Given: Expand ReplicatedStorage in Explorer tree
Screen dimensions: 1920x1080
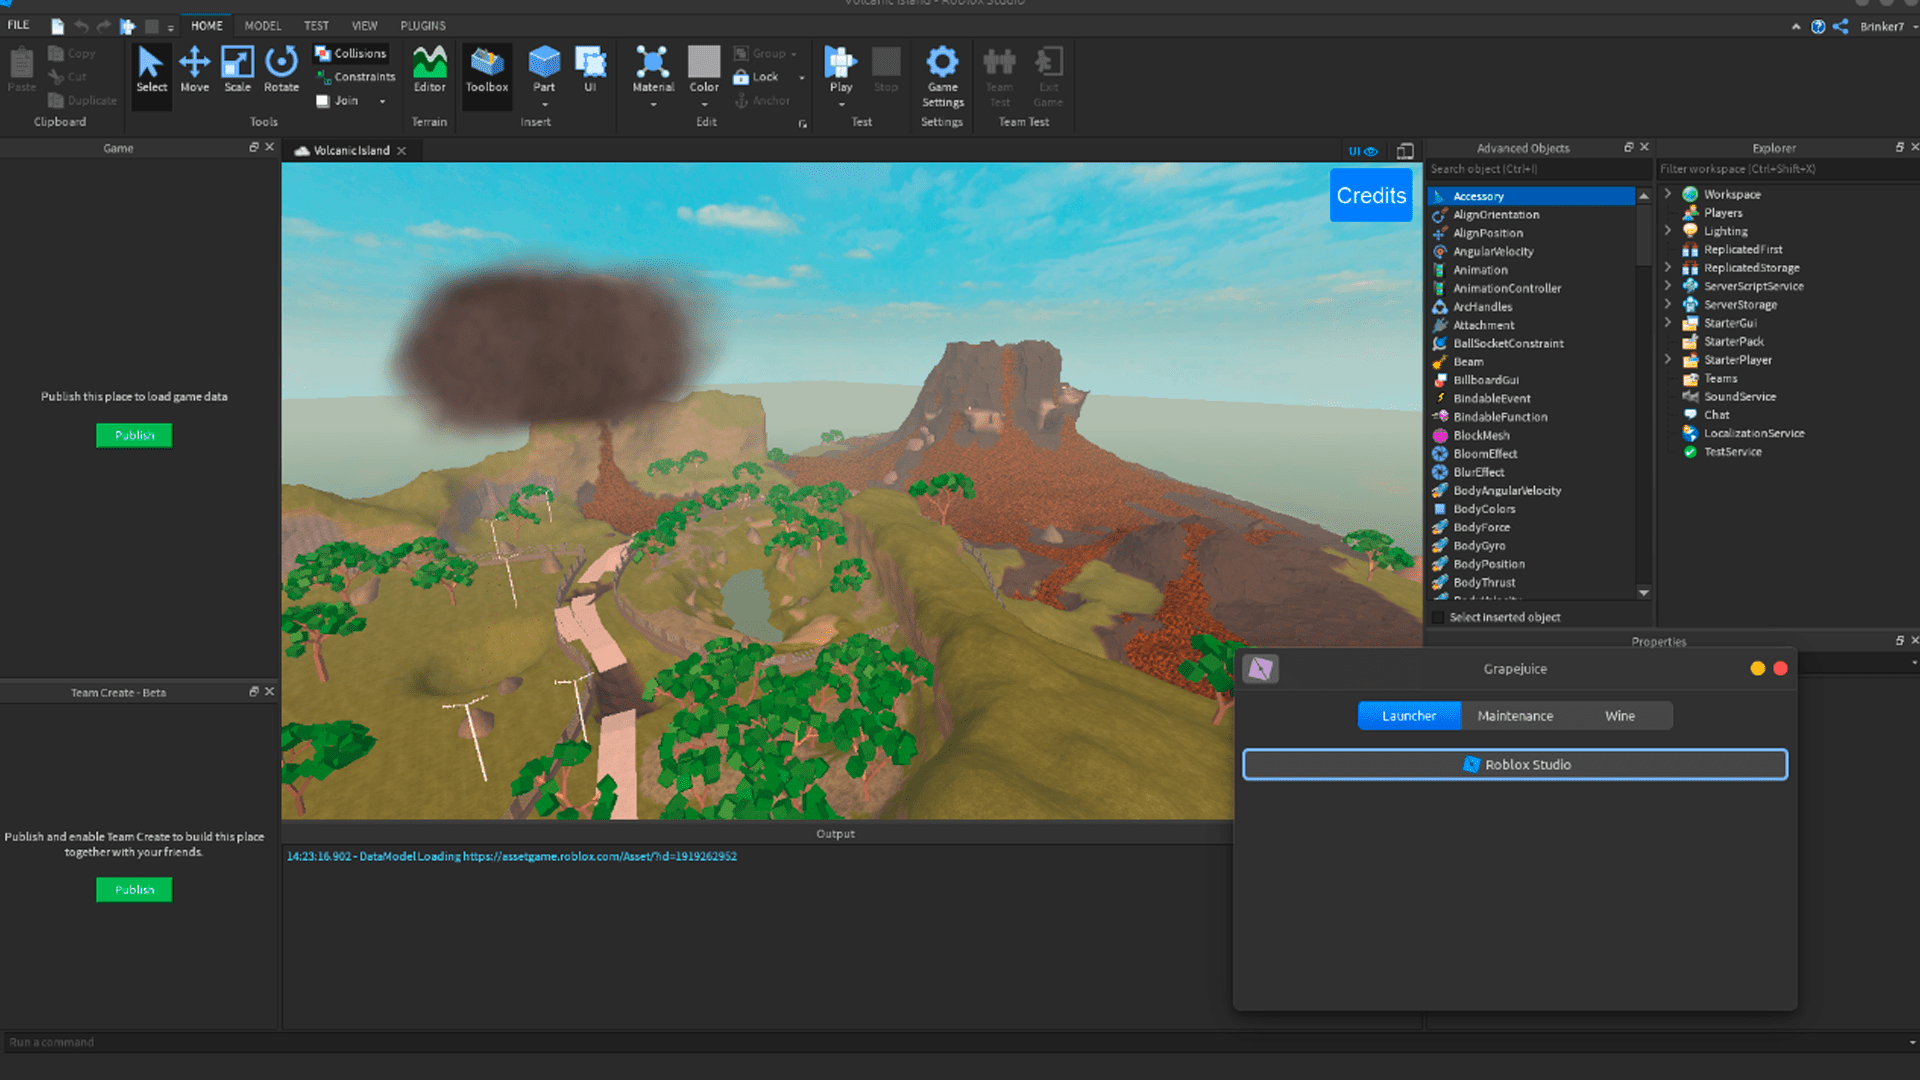Looking at the screenshot, I should (x=1669, y=268).
